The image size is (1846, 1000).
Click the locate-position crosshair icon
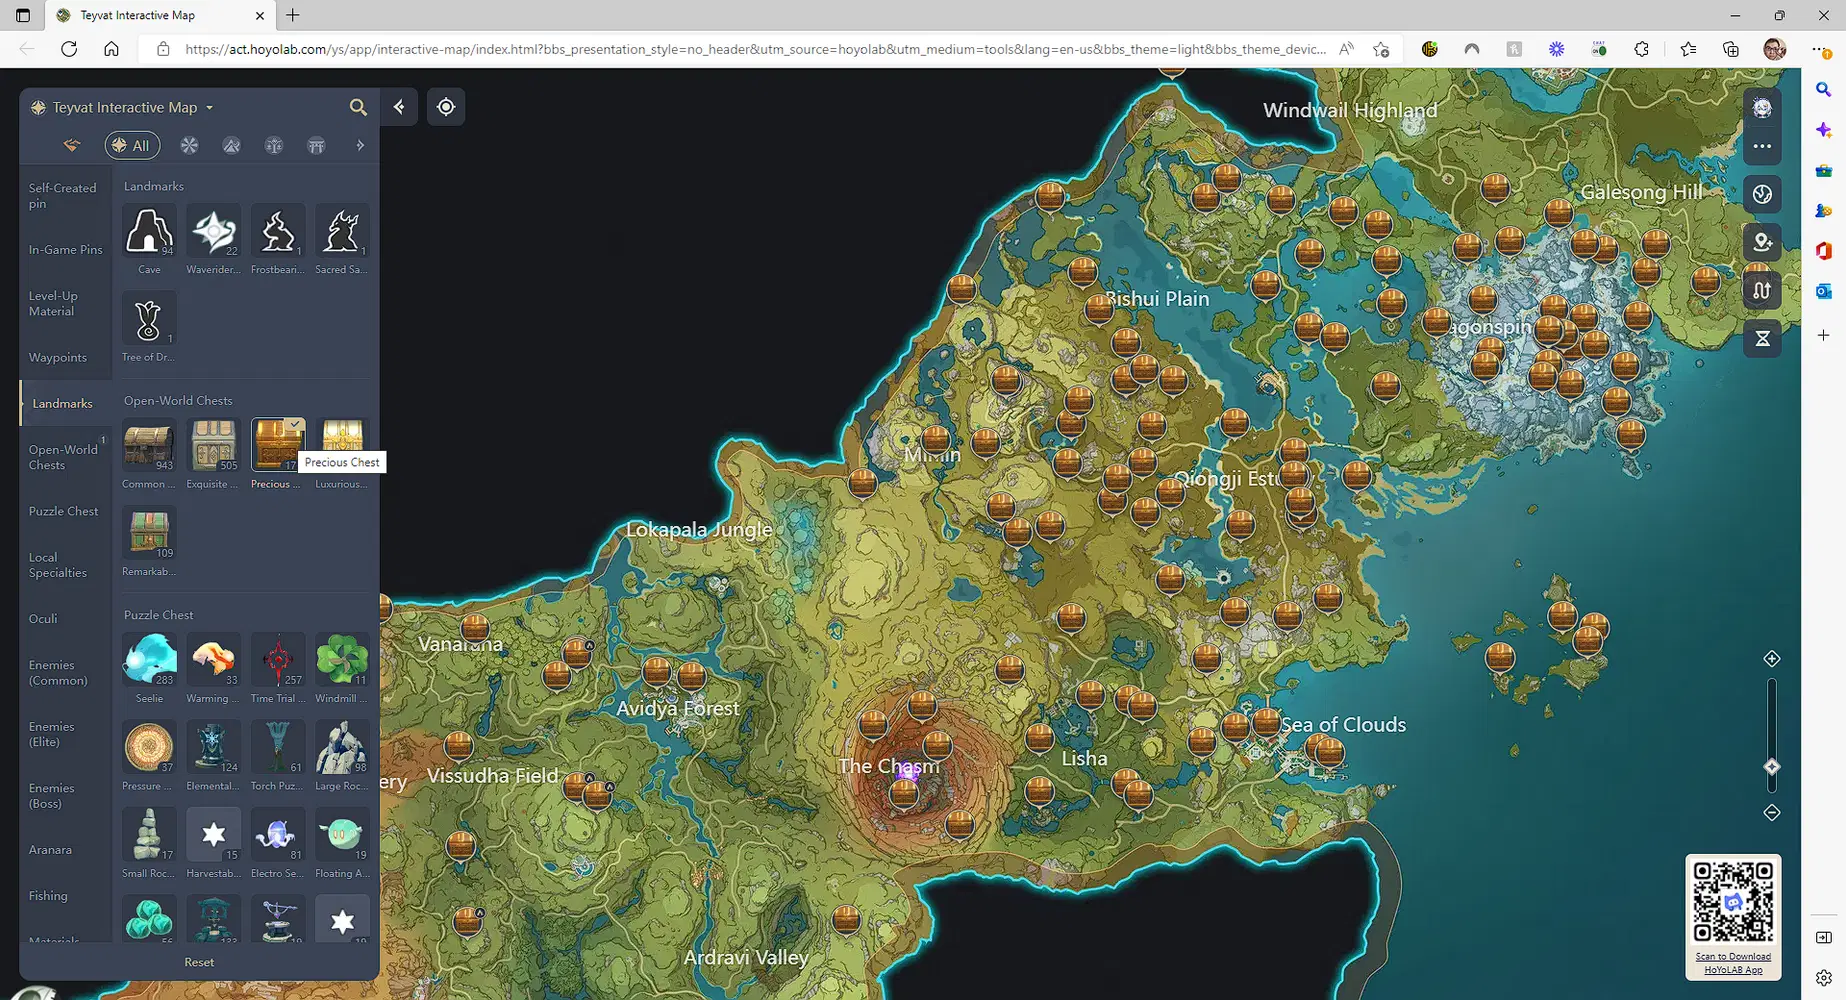[446, 106]
